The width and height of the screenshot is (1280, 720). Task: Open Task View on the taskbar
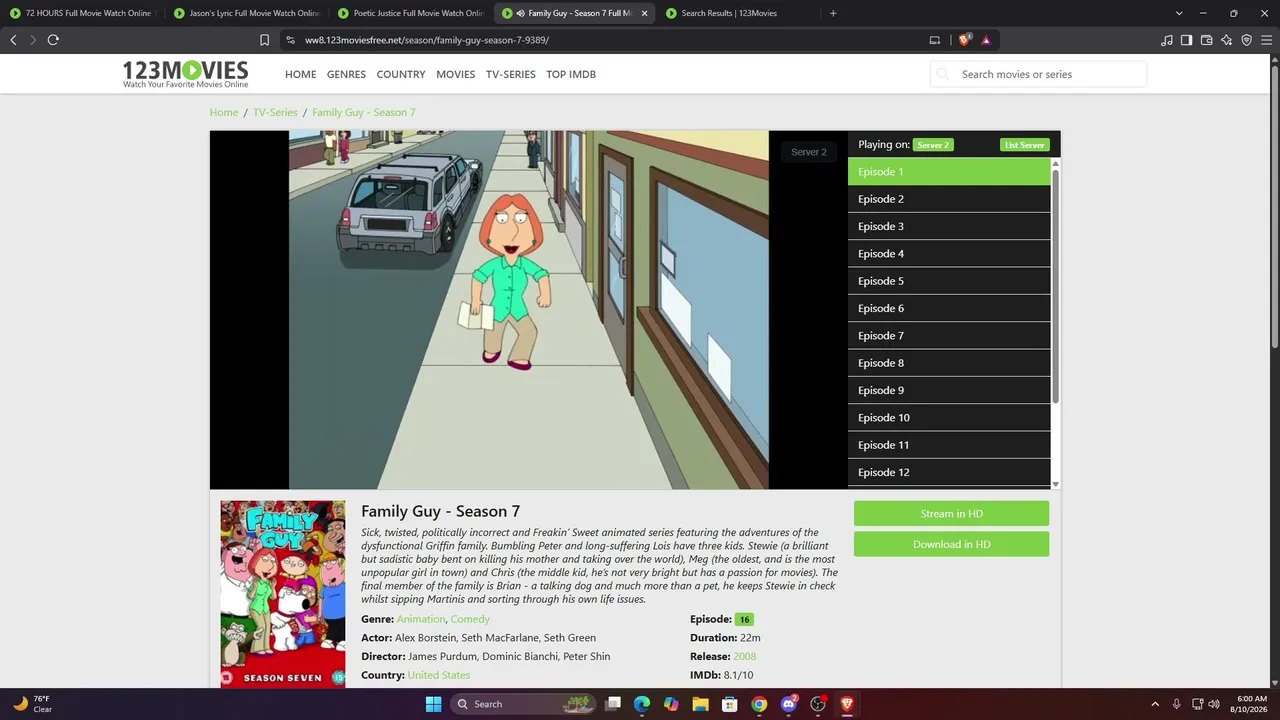613,704
